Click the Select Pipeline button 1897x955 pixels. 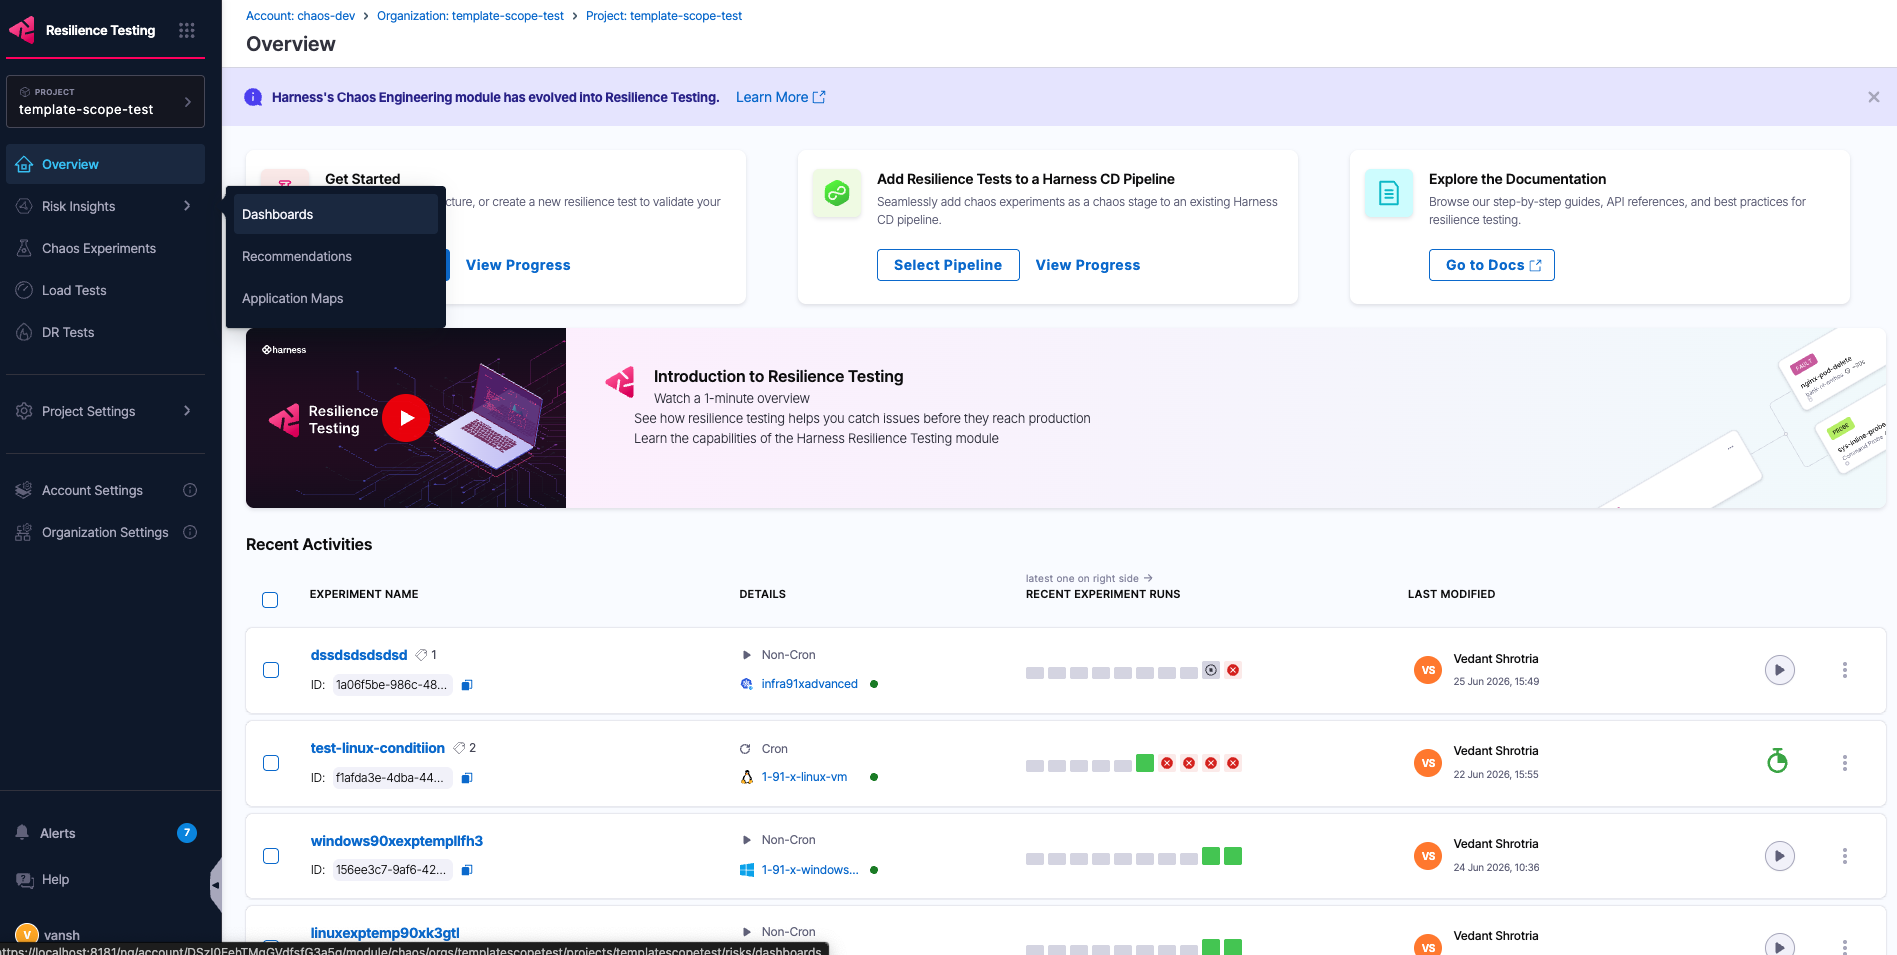pos(948,265)
